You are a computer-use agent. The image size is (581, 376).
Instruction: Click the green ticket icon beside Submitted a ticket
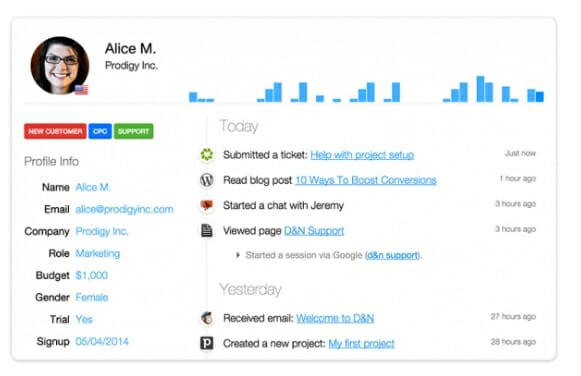pos(207,154)
